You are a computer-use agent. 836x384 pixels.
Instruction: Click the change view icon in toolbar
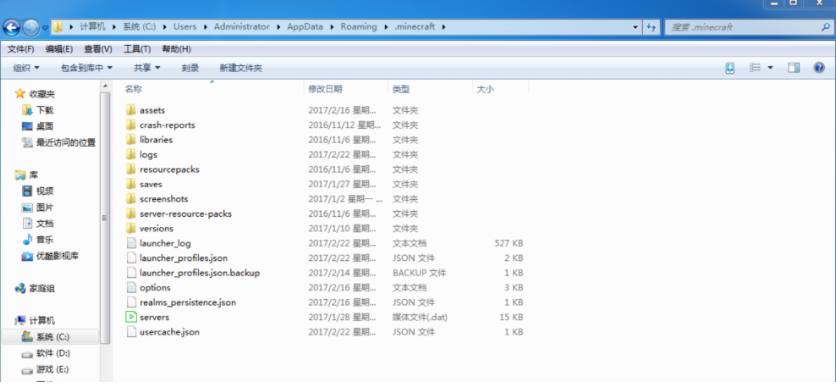[754, 68]
